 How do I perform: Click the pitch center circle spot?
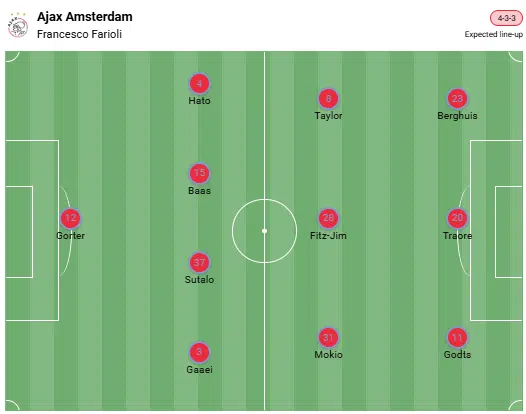[264, 231]
